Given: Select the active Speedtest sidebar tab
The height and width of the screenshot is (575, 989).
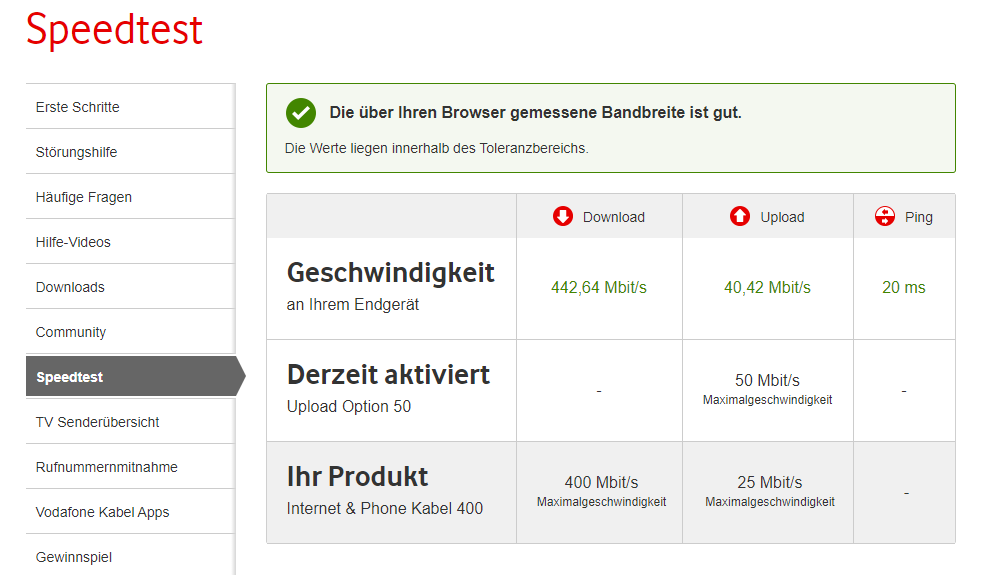Looking at the screenshot, I should (70, 377).
